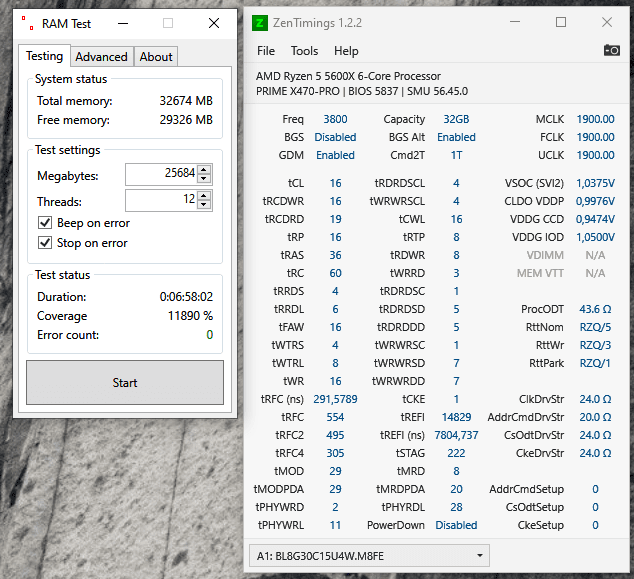Open the Help menu in ZenTimings
The image size is (634, 579).
[x=346, y=51]
